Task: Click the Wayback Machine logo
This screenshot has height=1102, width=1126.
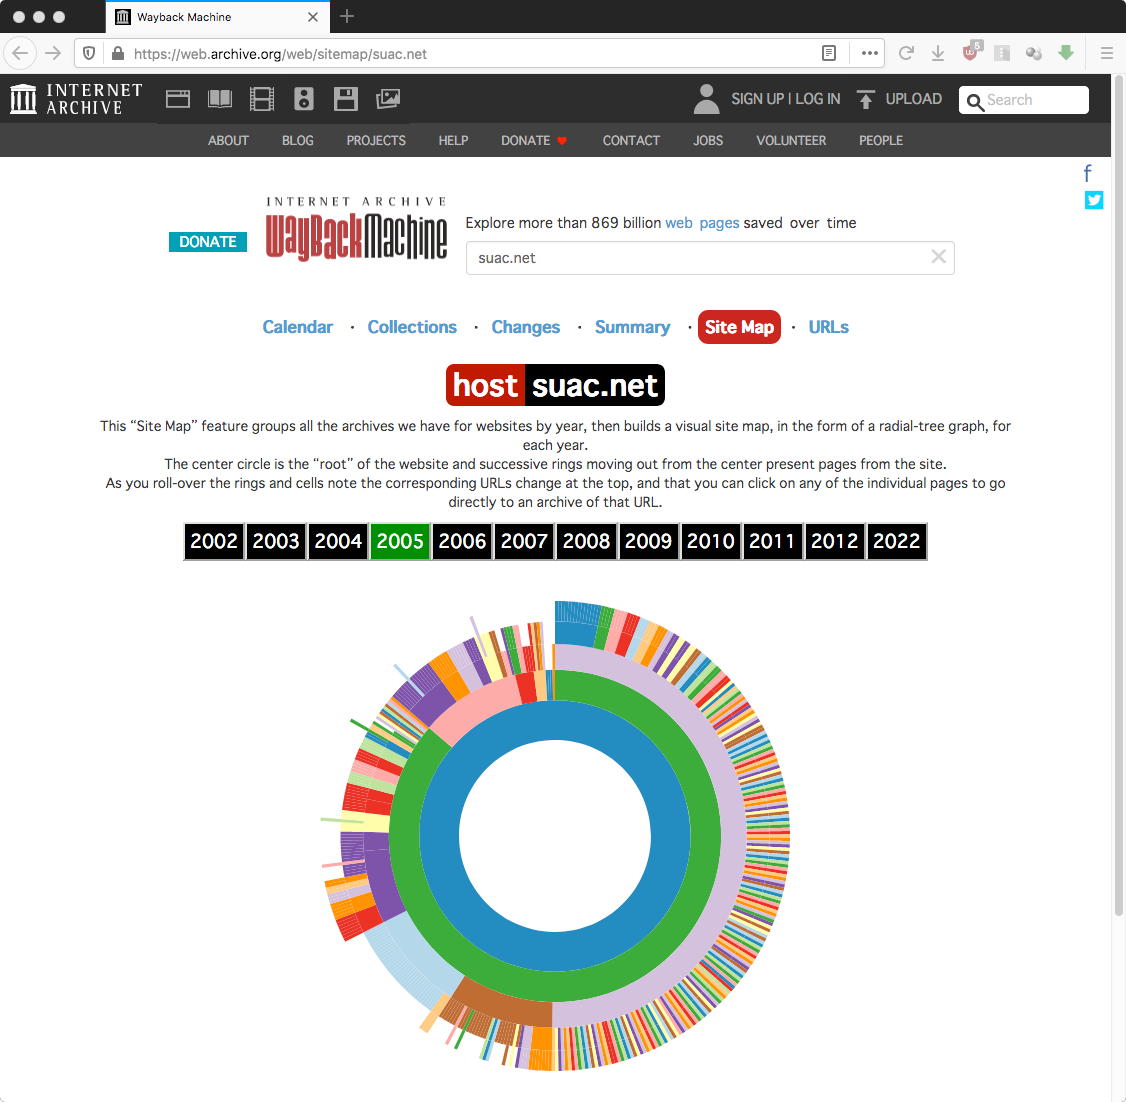Action: tap(356, 228)
